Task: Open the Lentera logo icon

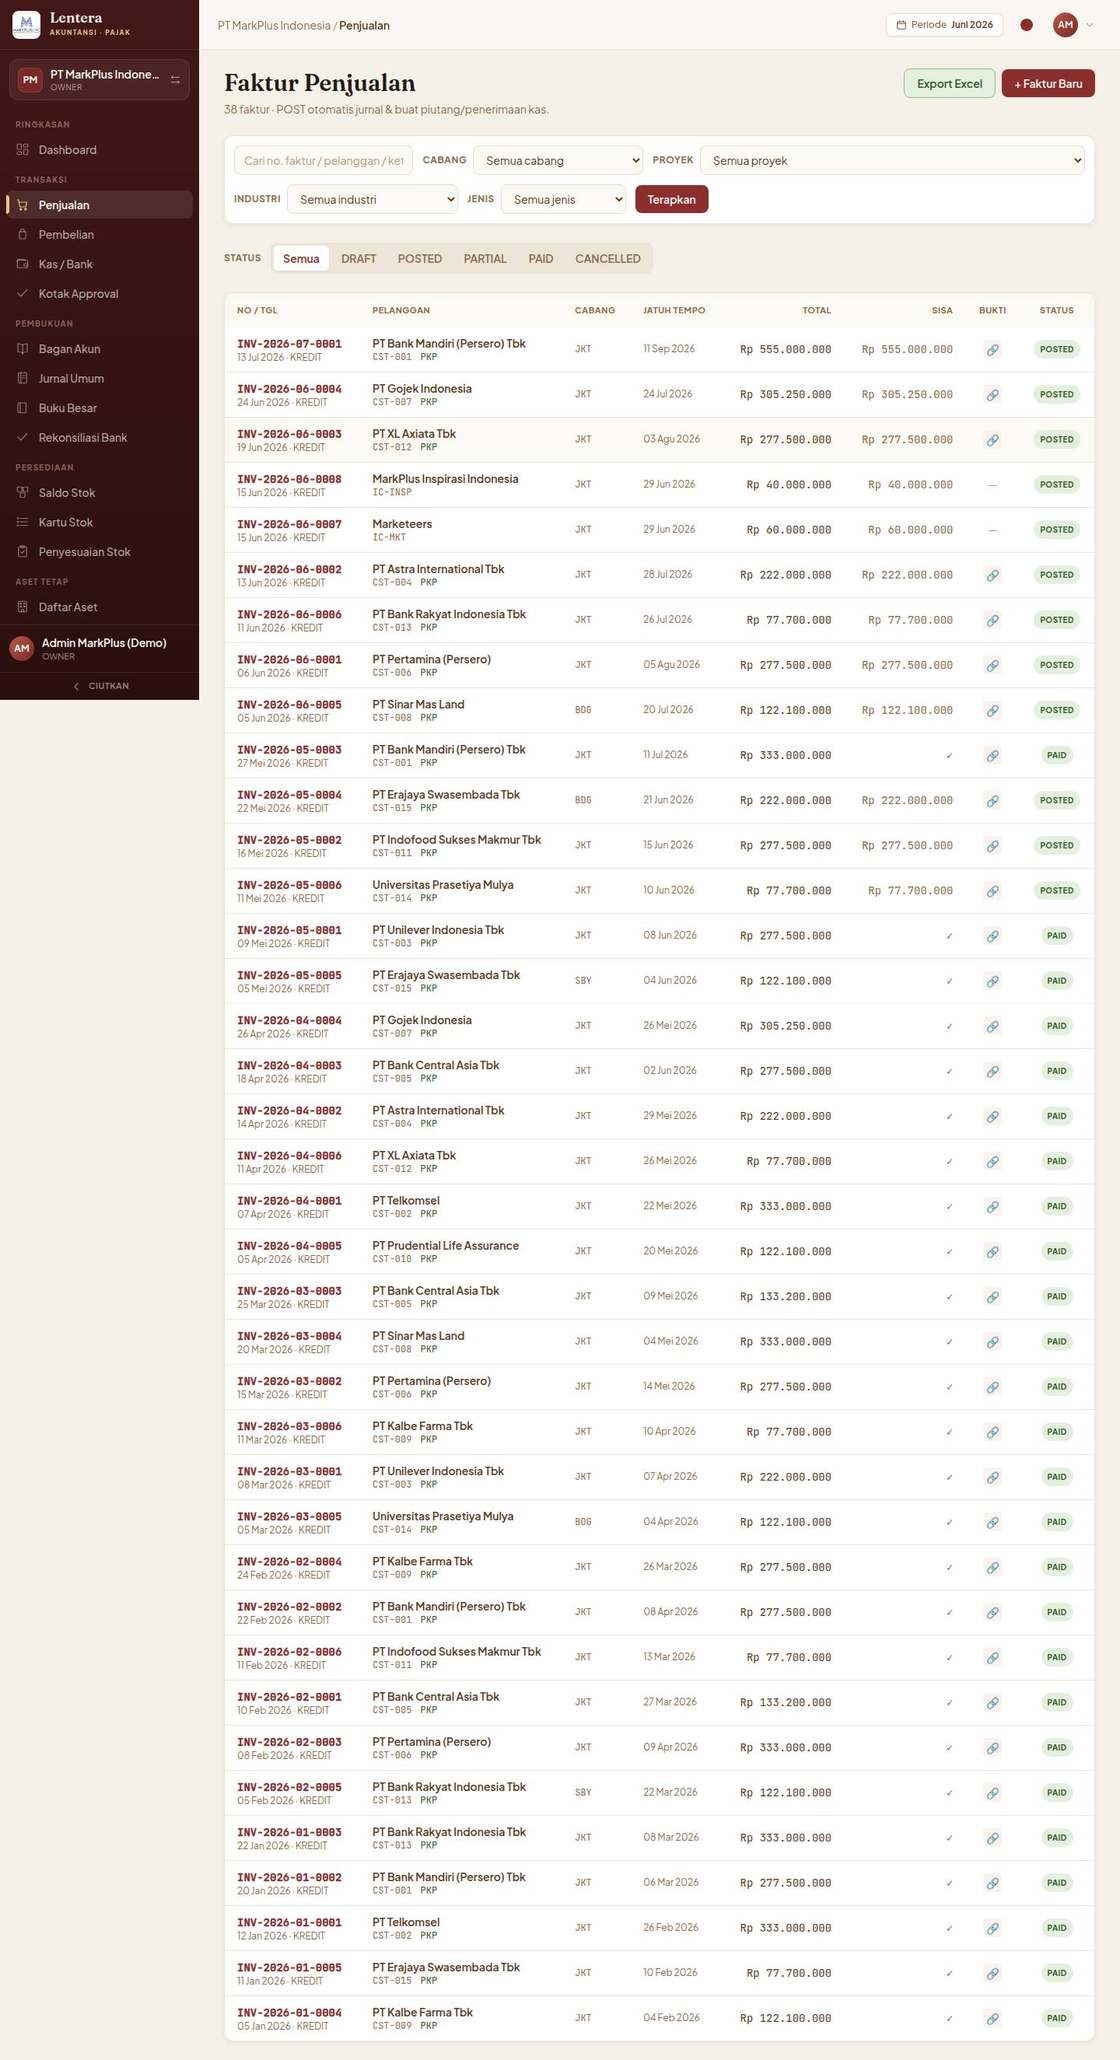Action: tap(26, 25)
